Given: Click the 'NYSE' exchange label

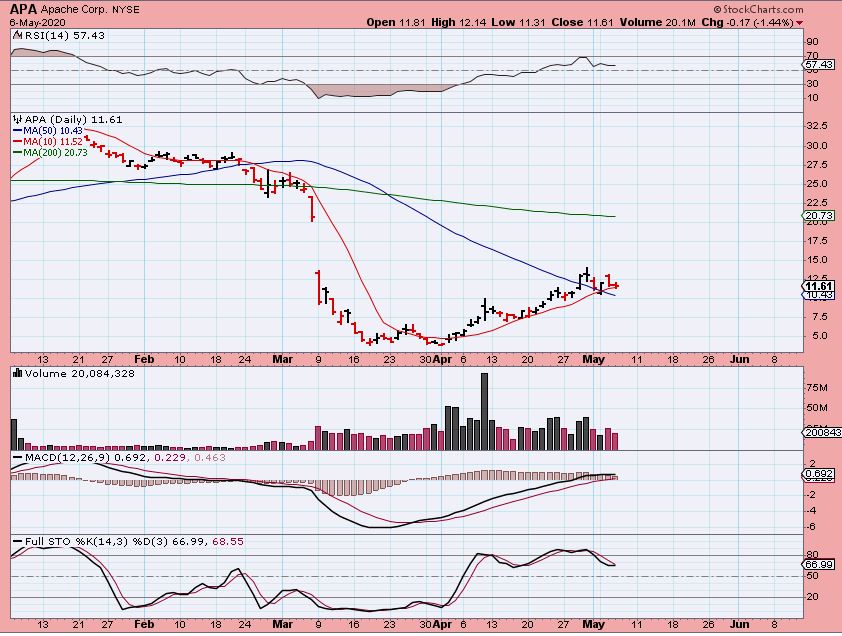Looking at the screenshot, I should (126, 10).
